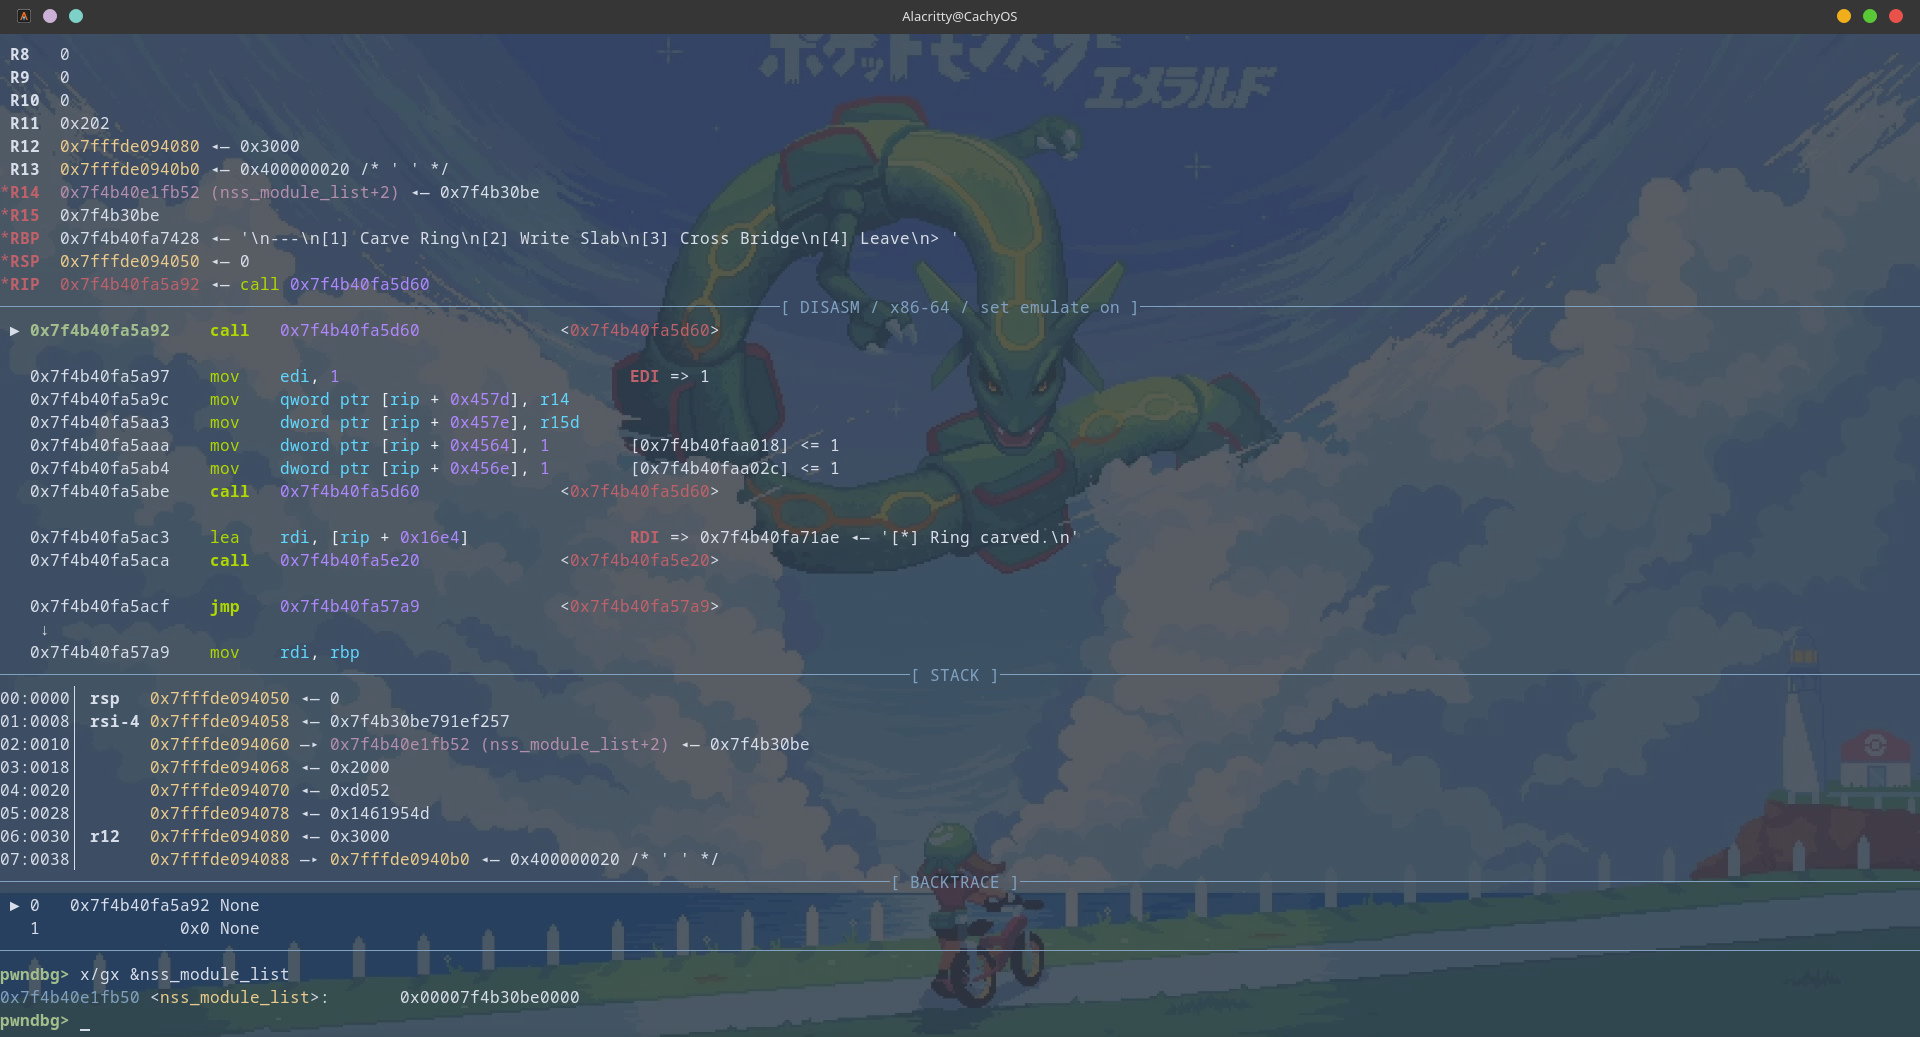Click the lavender circle button in the title bar

coord(50,16)
